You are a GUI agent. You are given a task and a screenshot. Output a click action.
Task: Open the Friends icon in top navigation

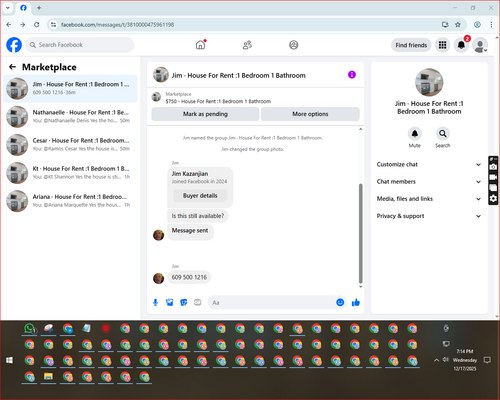[x=247, y=45]
